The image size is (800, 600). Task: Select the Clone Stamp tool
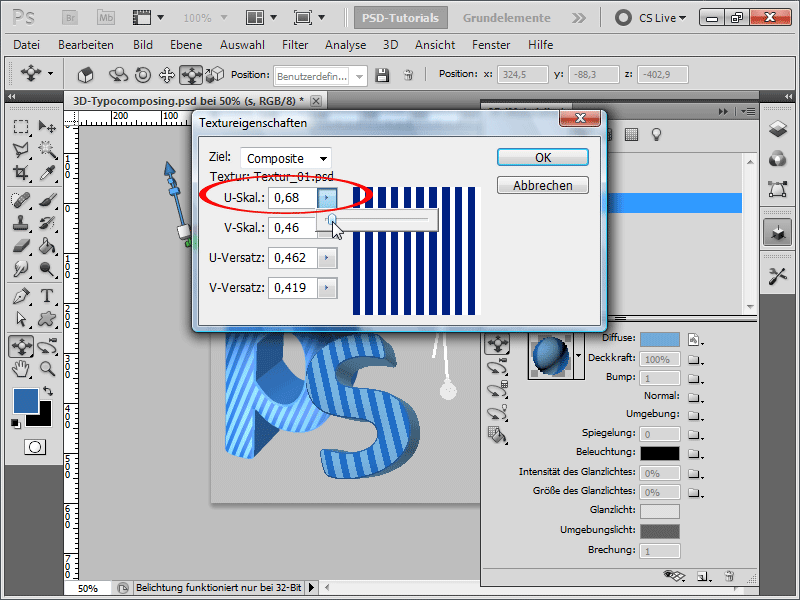click(x=20, y=223)
